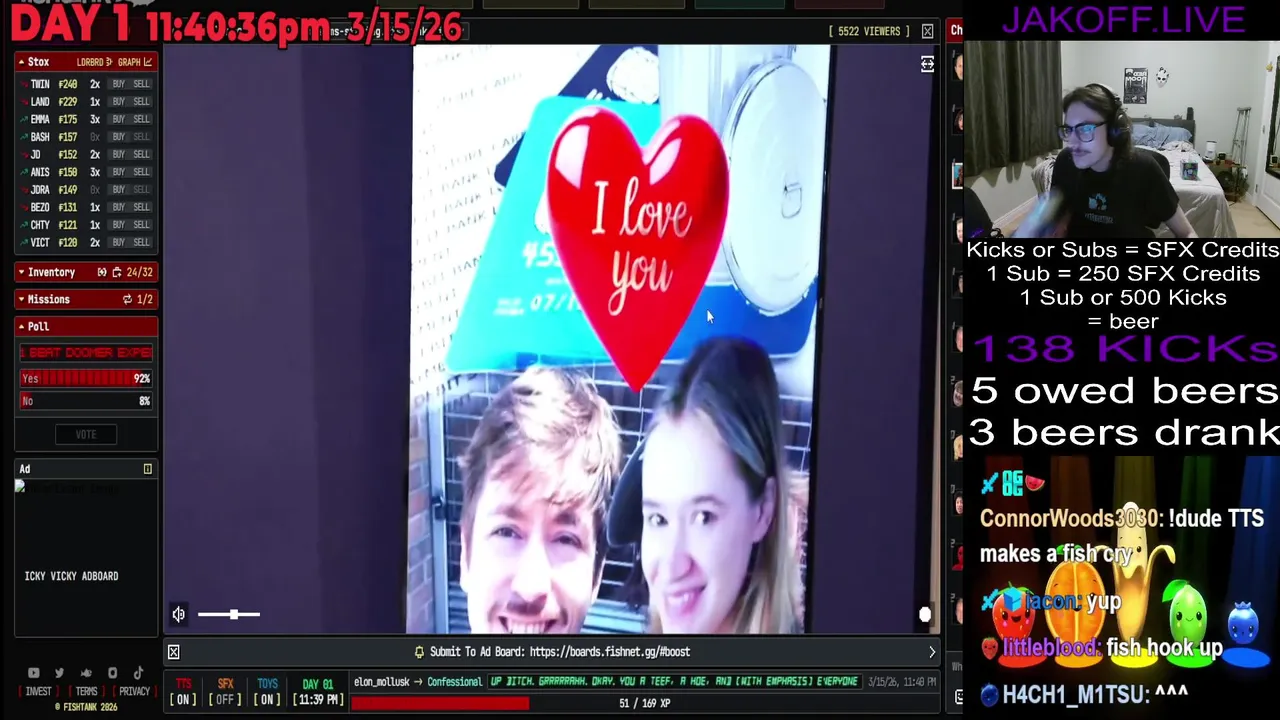Click the white circle control on the video
Screen dimensions: 1280x720
(x=925, y=615)
